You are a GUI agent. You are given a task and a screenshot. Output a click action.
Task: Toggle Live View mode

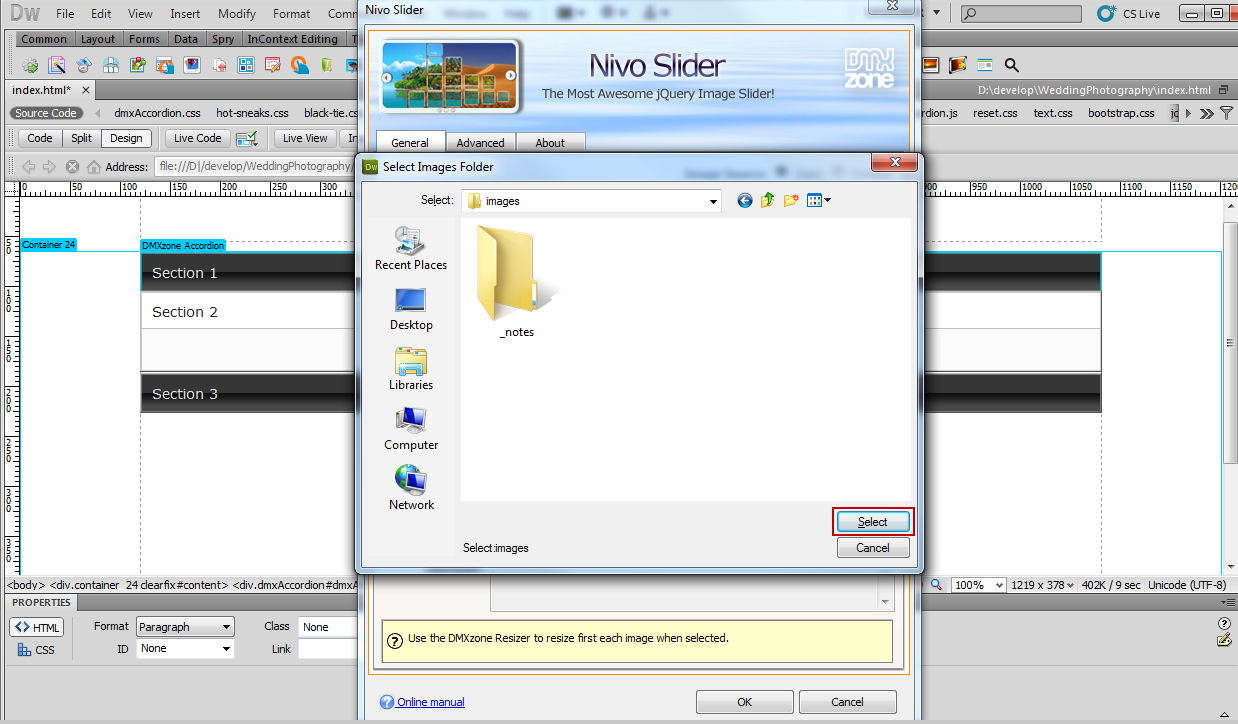point(305,139)
